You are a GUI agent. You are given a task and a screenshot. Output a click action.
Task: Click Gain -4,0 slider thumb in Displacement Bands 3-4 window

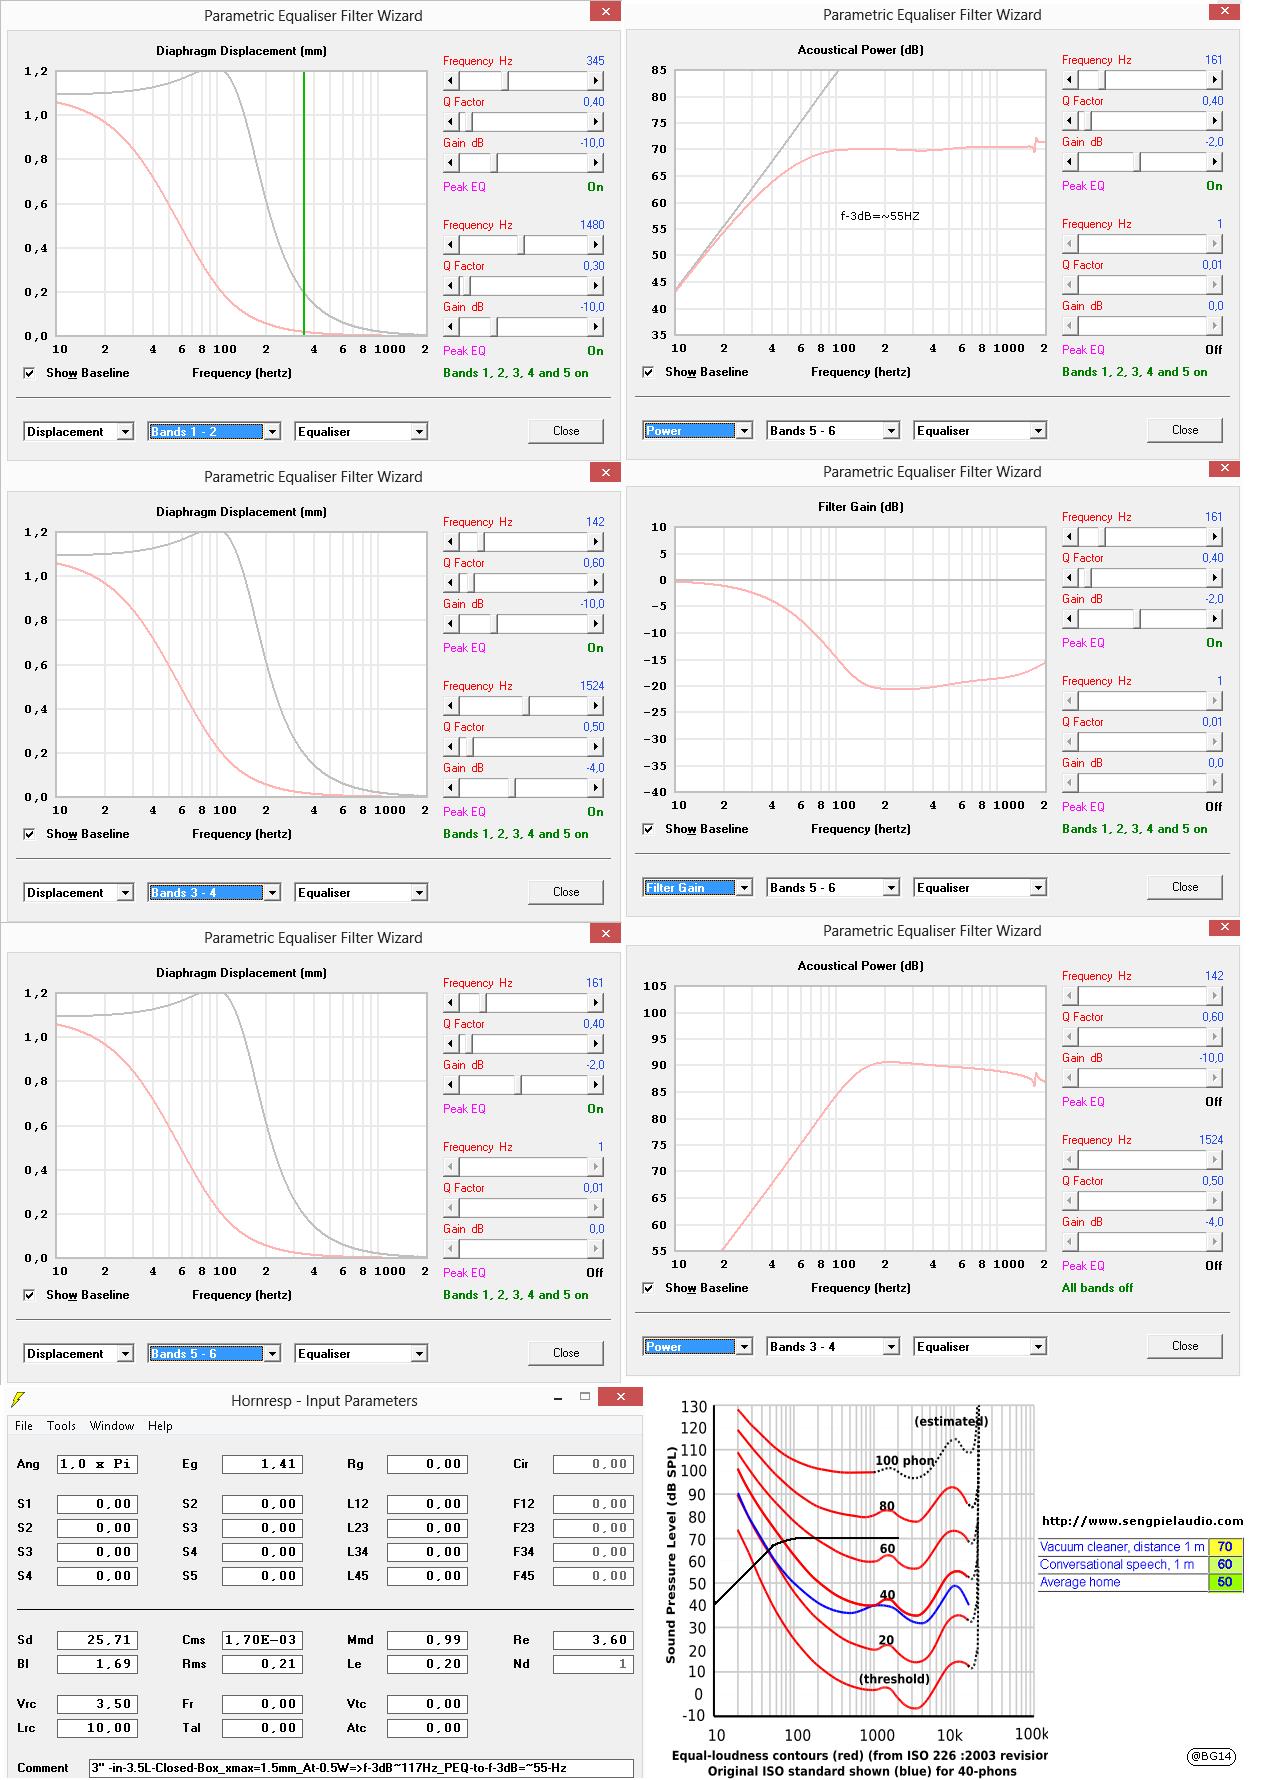pyautogui.click(x=512, y=788)
